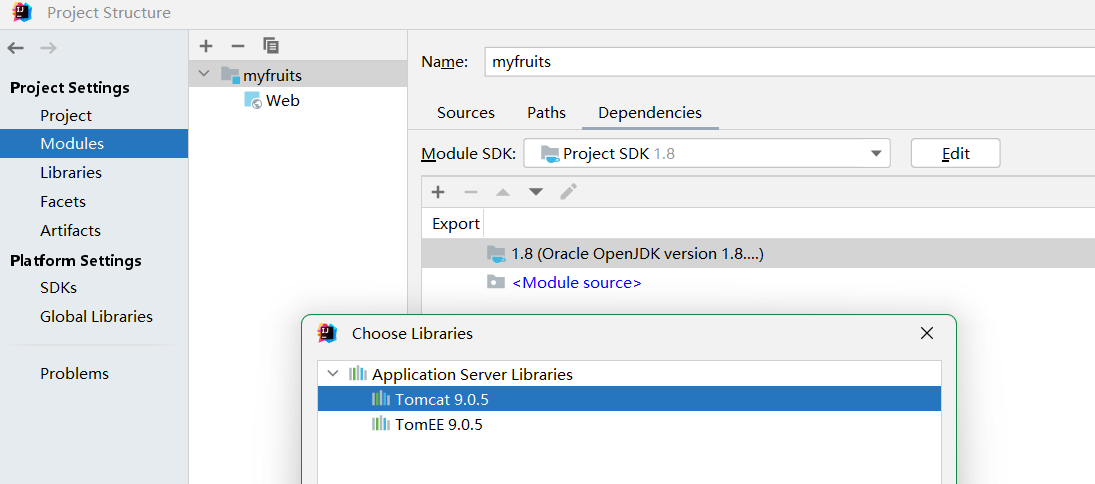Select the Dependencies tab
1095x484 pixels.
[x=650, y=112]
